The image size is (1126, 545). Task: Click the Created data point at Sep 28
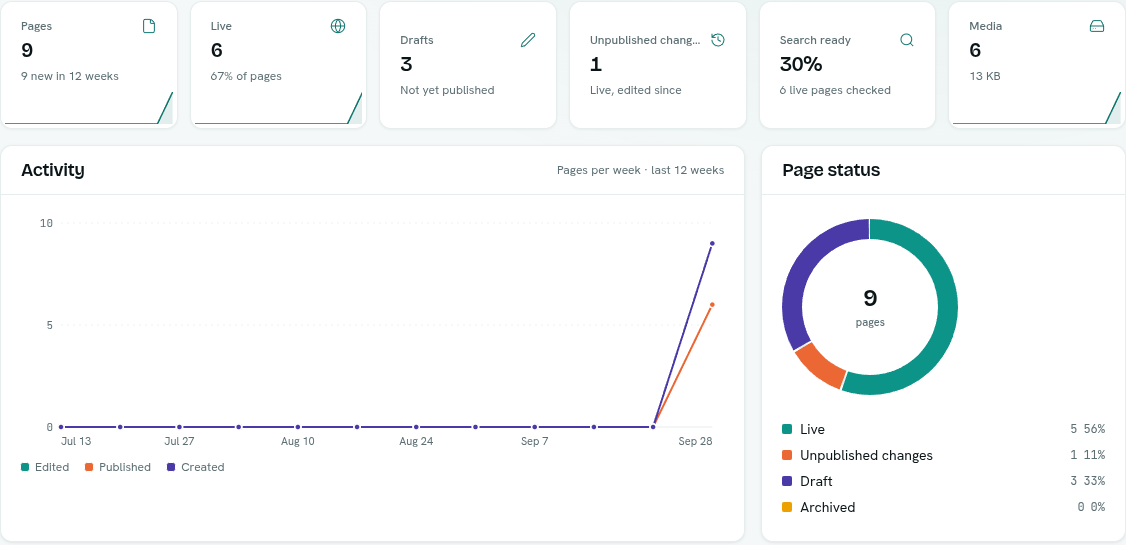pyautogui.click(x=712, y=243)
